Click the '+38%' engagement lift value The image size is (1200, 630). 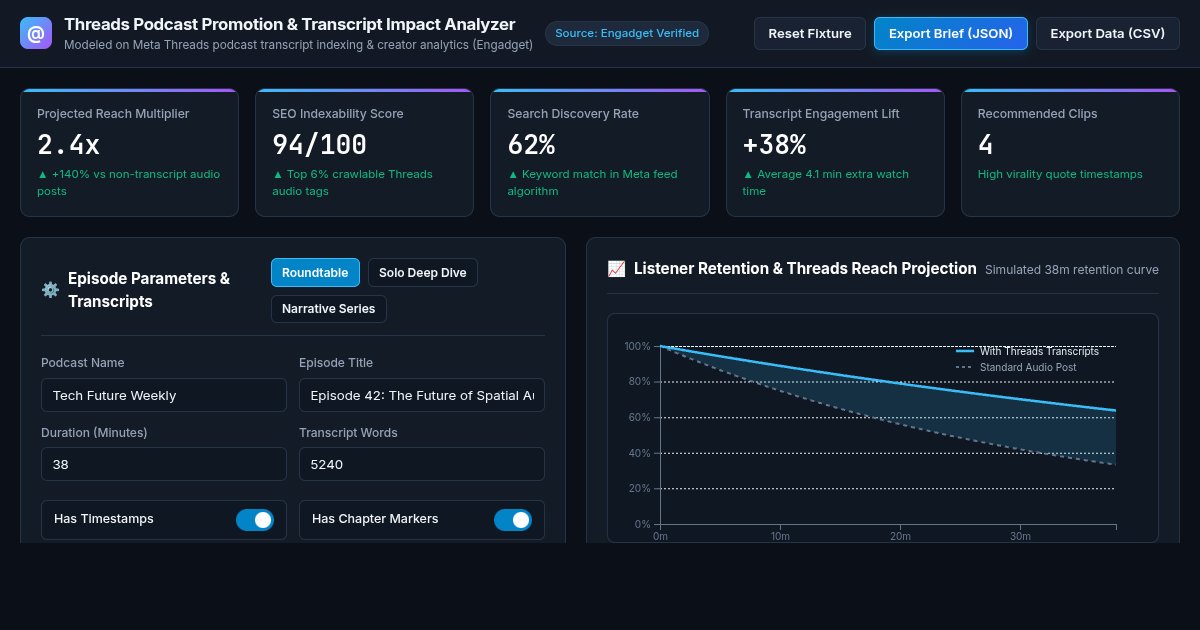(x=774, y=145)
